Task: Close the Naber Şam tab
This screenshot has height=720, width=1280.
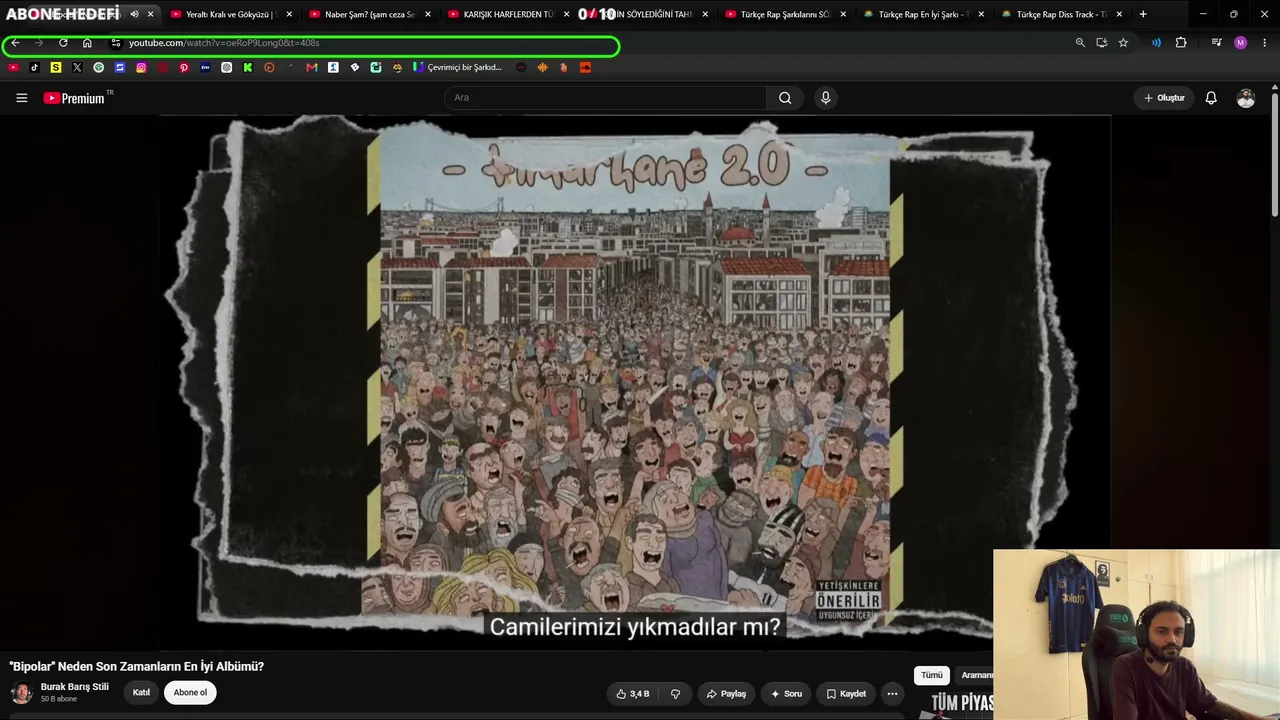Action: point(428,14)
